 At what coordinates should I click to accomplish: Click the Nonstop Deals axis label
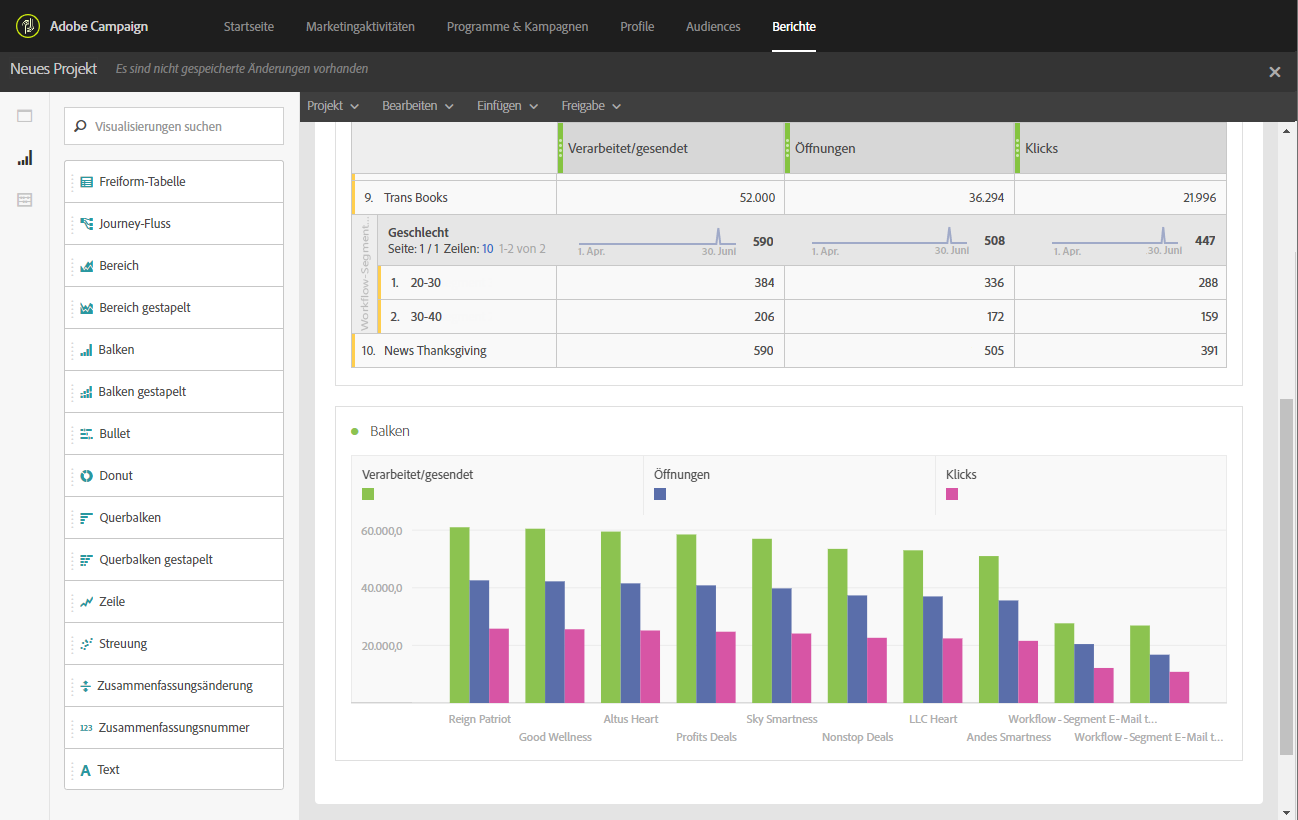(857, 738)
